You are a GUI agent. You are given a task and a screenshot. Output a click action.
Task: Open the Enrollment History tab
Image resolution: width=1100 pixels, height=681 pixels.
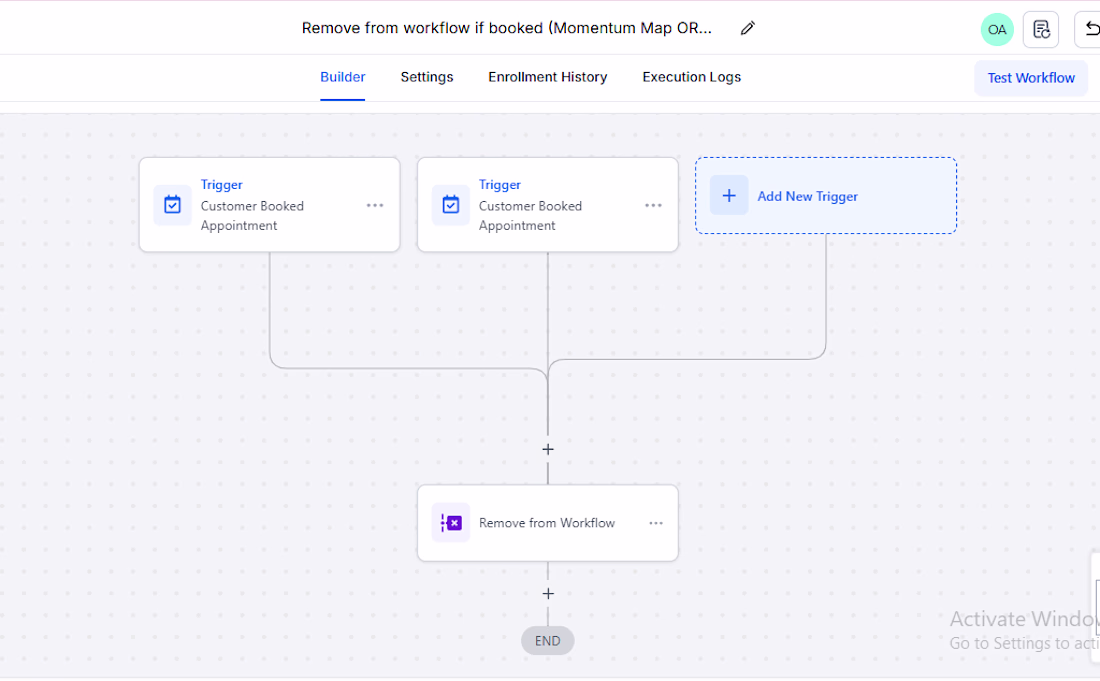[x=548, y=77]
